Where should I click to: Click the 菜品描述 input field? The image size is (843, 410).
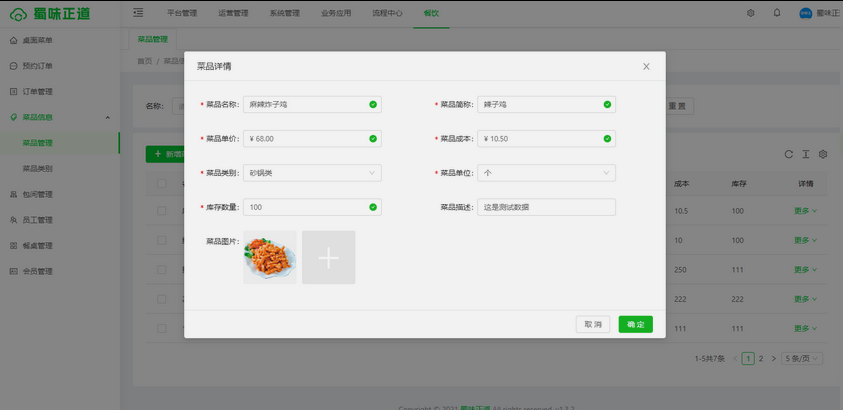point(546,207)
